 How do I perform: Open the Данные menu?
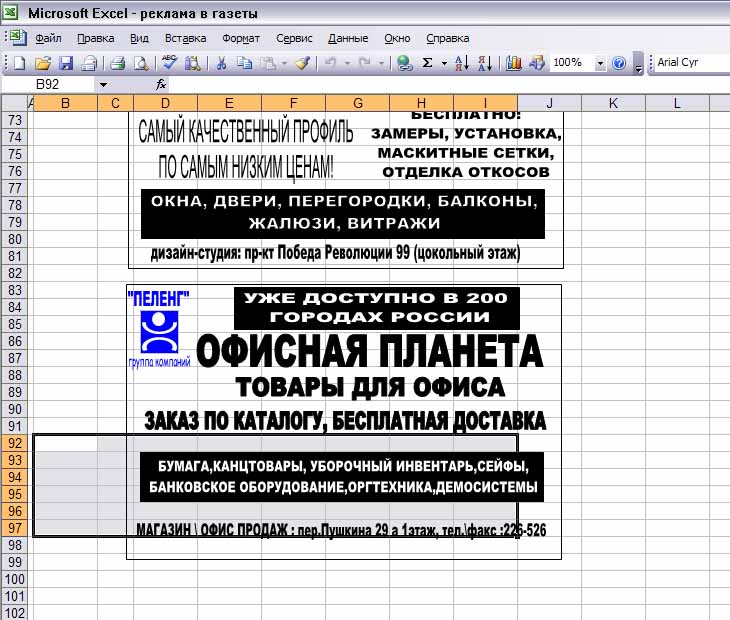348,38
